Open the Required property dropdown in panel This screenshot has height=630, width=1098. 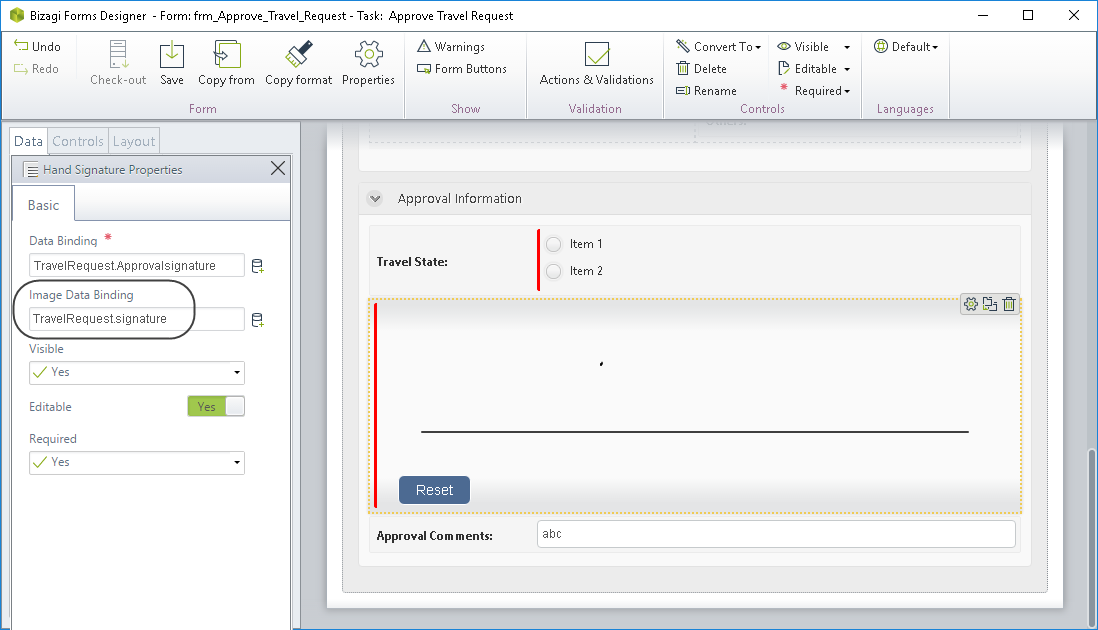137,463
